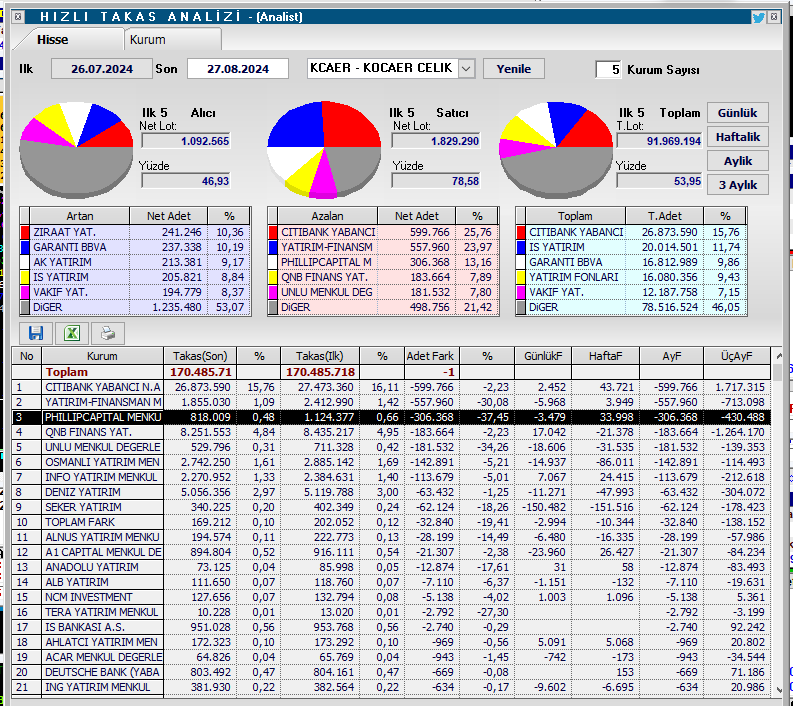793x706 pixels.
Task: Click IS YATIRIM in Toplam table
Action: [x=556, y=247]
